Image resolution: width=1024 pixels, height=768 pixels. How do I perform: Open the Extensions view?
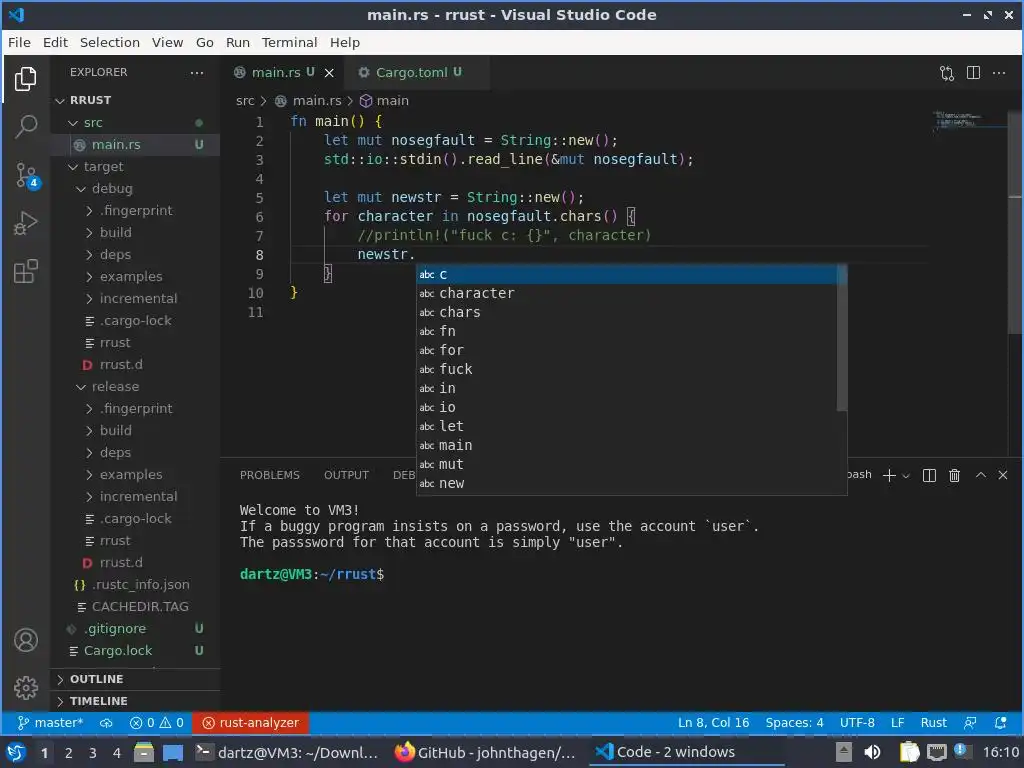click(25, 271)
